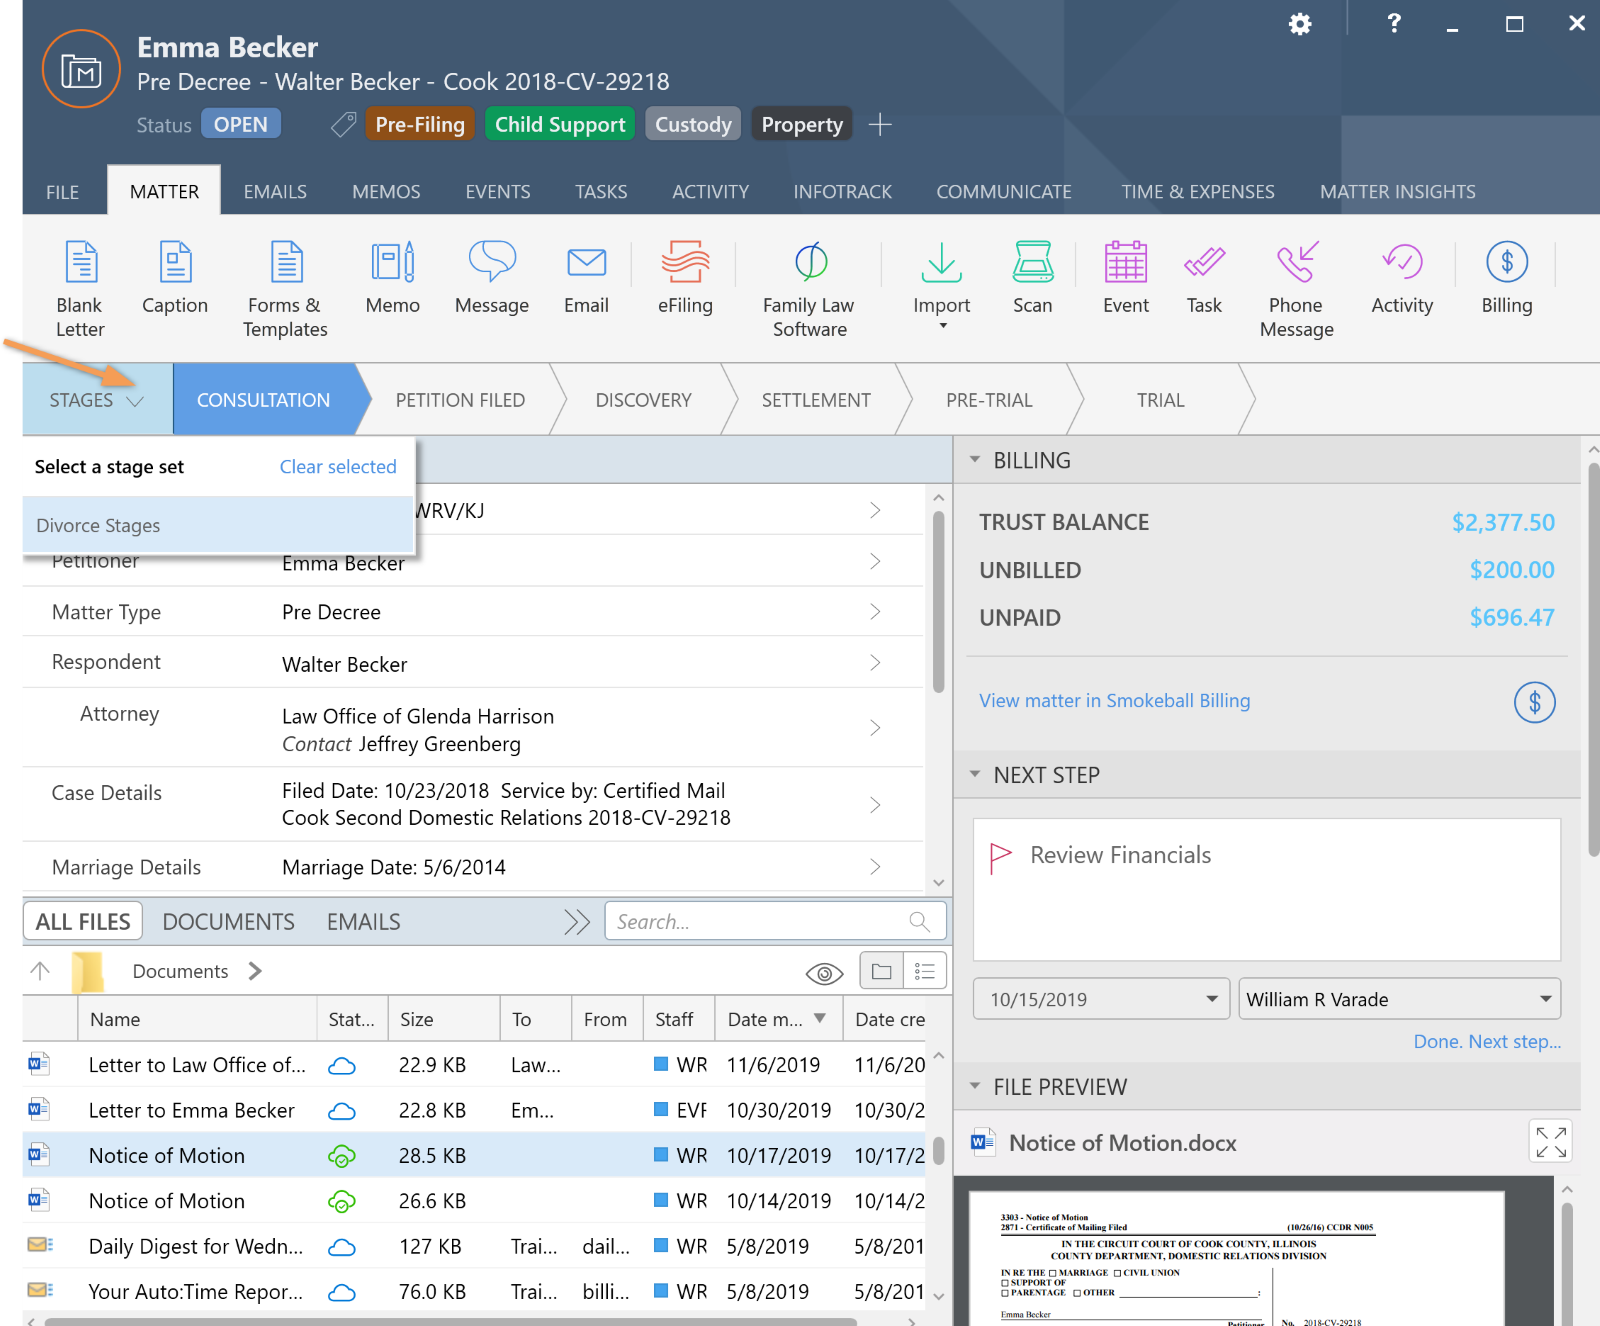Add a new tag with plus icon

pyautogui.click(x=880, y=124)
